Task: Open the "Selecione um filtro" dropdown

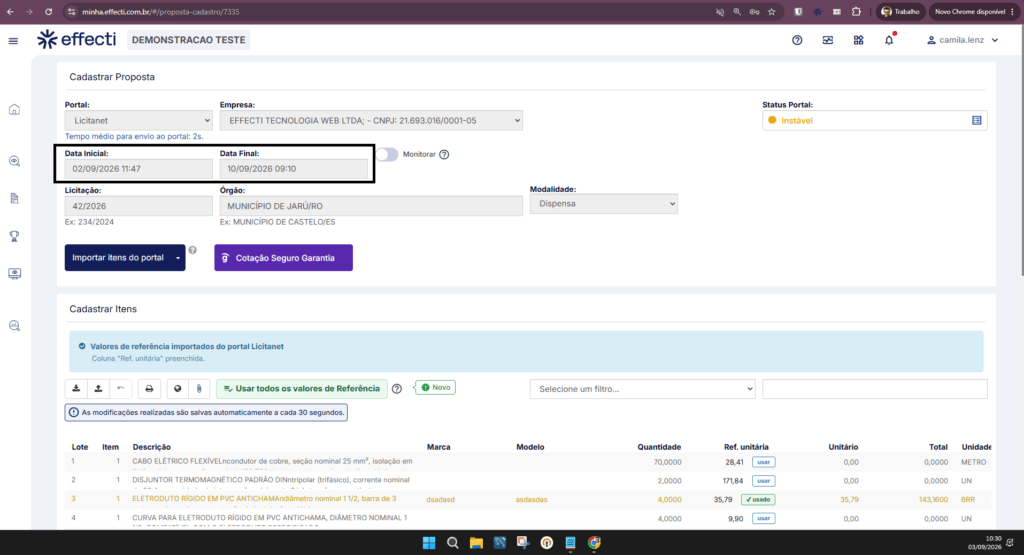Action: coord(643,388)
